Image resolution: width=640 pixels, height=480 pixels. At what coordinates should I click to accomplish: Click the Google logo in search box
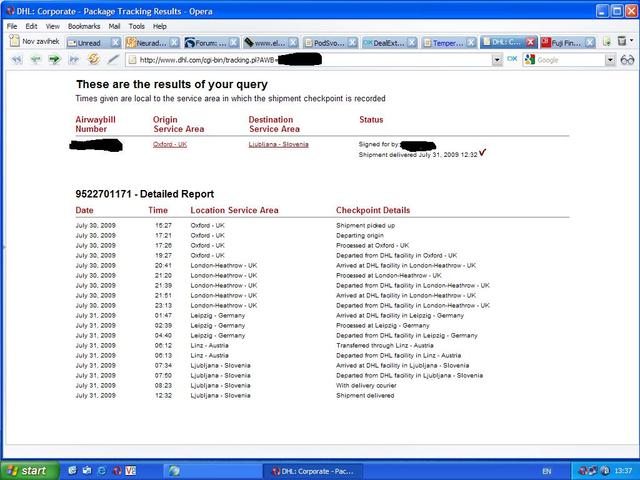pos(530,60)
